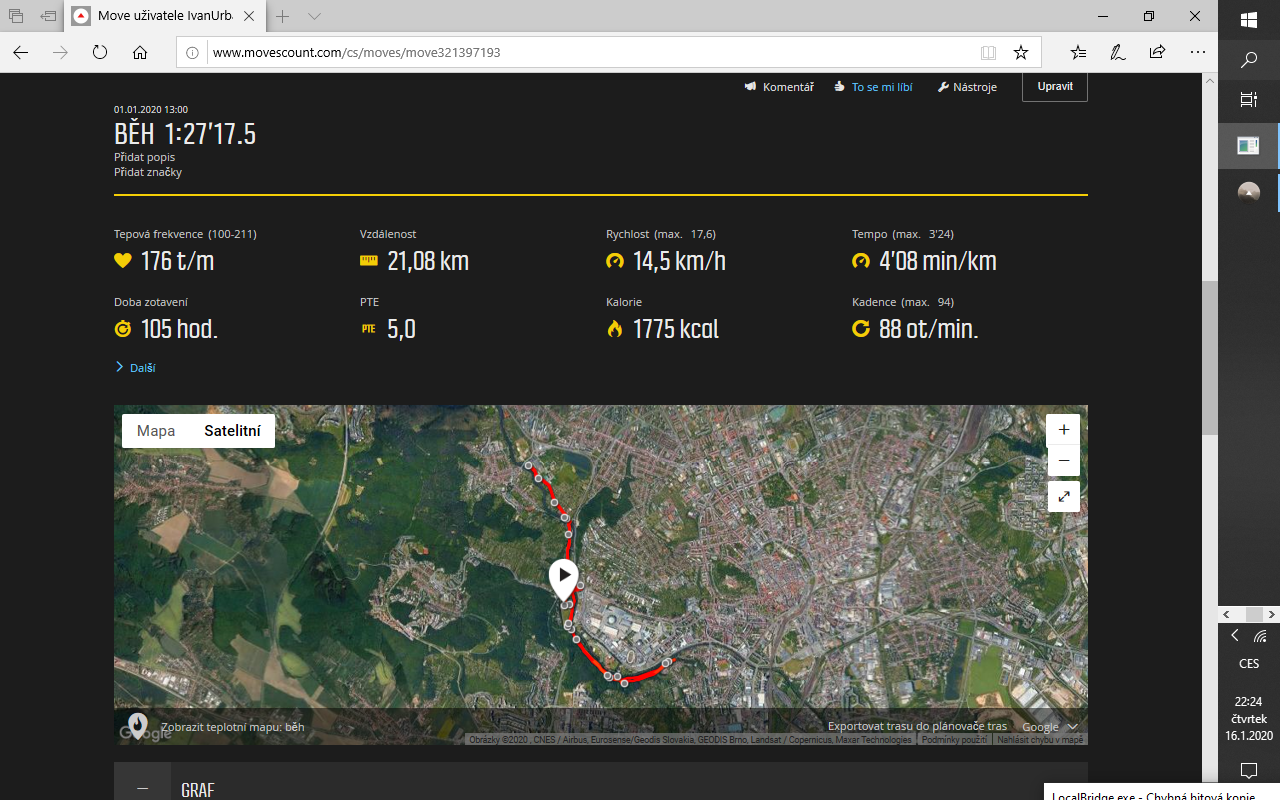Open reading view in address bar

(988, 52)
